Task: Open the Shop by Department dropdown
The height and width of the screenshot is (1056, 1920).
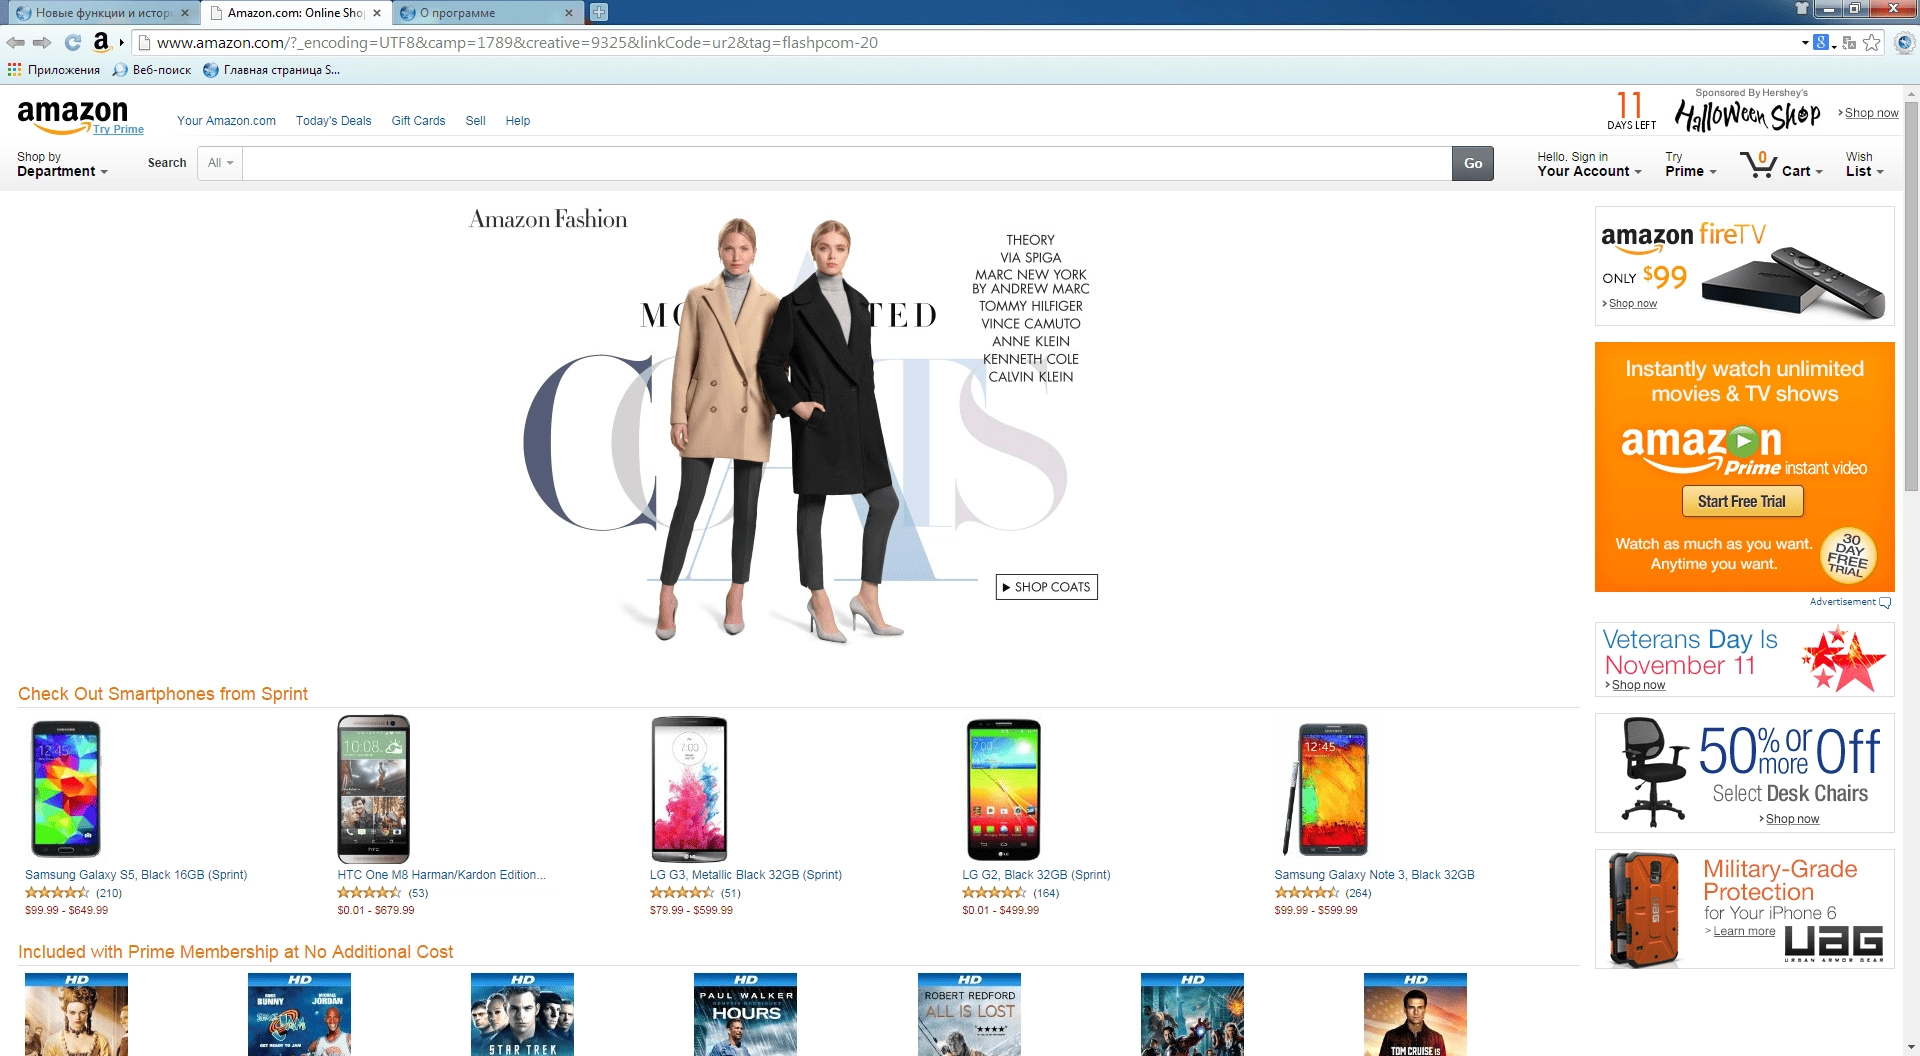Action: coord(62,164)
